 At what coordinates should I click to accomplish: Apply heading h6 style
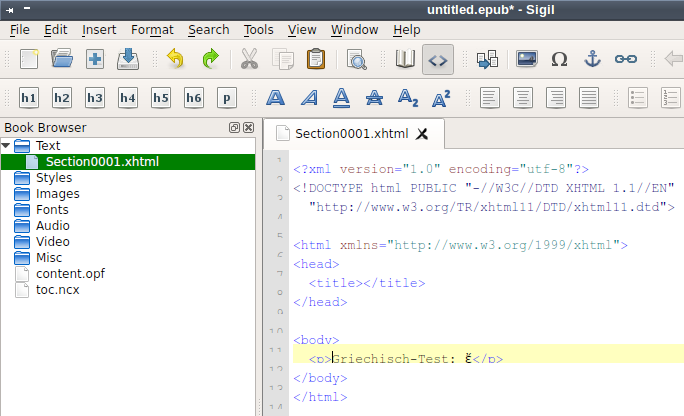tap(194, 98)
